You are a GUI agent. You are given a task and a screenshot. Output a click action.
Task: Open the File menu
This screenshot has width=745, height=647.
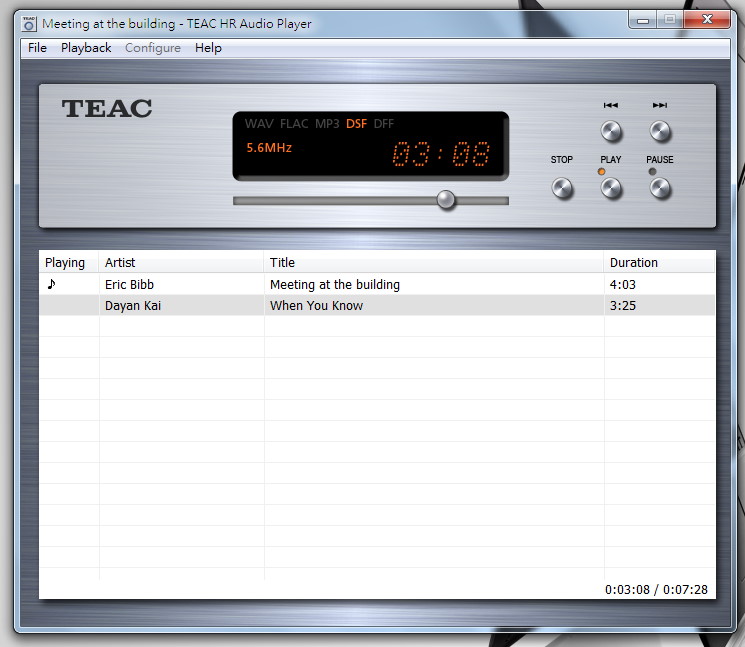(x=37, y=48)
